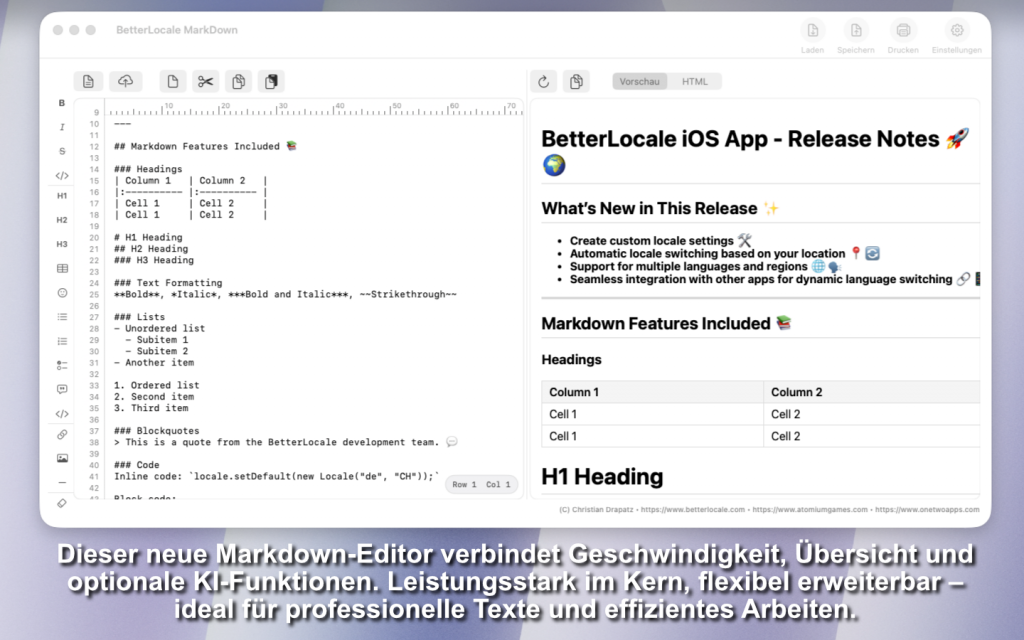This screenshot has width=1024, height=640.
Task: Click the Drucken print button
Action: click(x=903, y=36)
